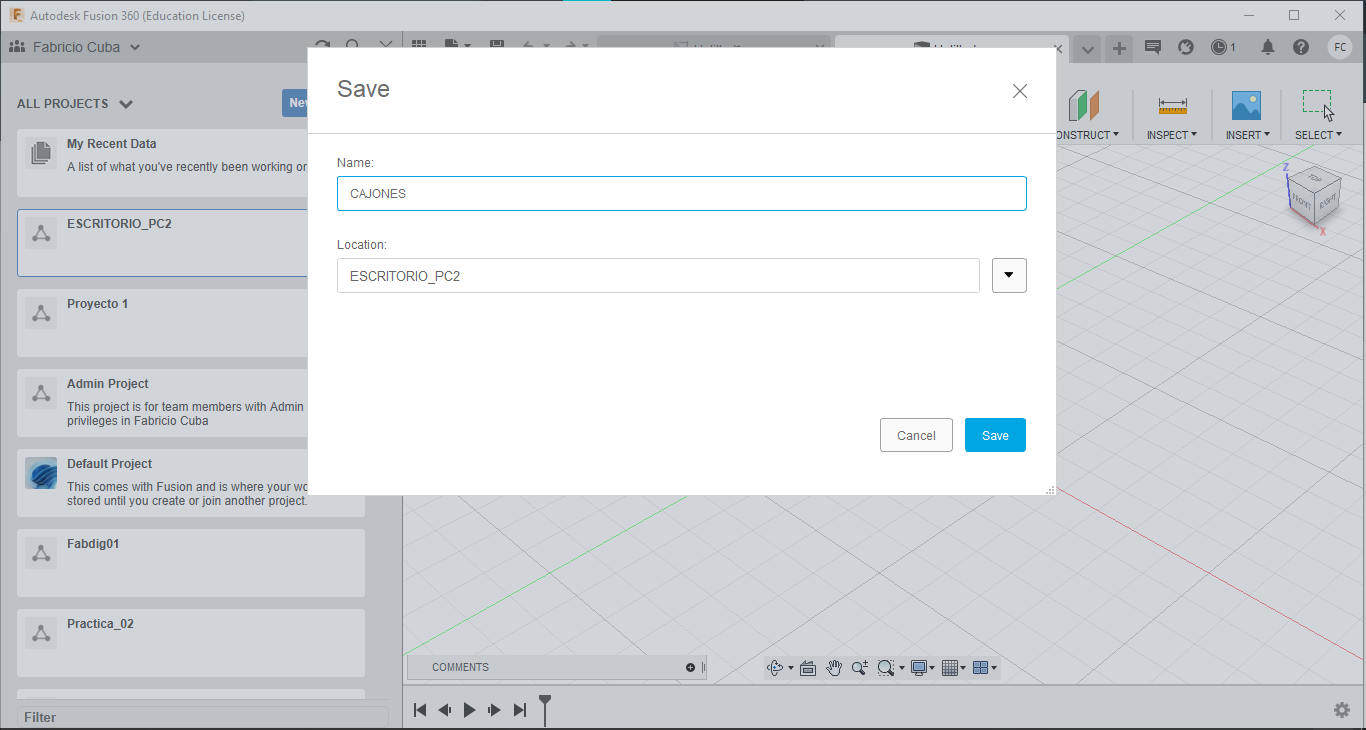Open the Data Panel grid icon
Image resolution: width=1366 pixels, height=730 pixels.
point(419,46)
